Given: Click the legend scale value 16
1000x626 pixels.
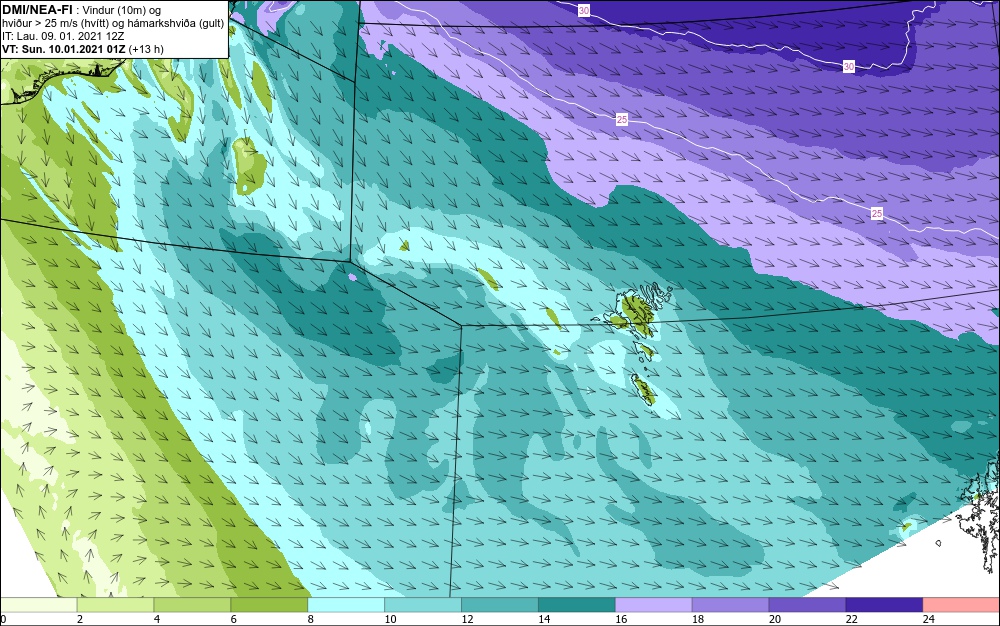Looking at the screenshot, I should coord(621,619).
